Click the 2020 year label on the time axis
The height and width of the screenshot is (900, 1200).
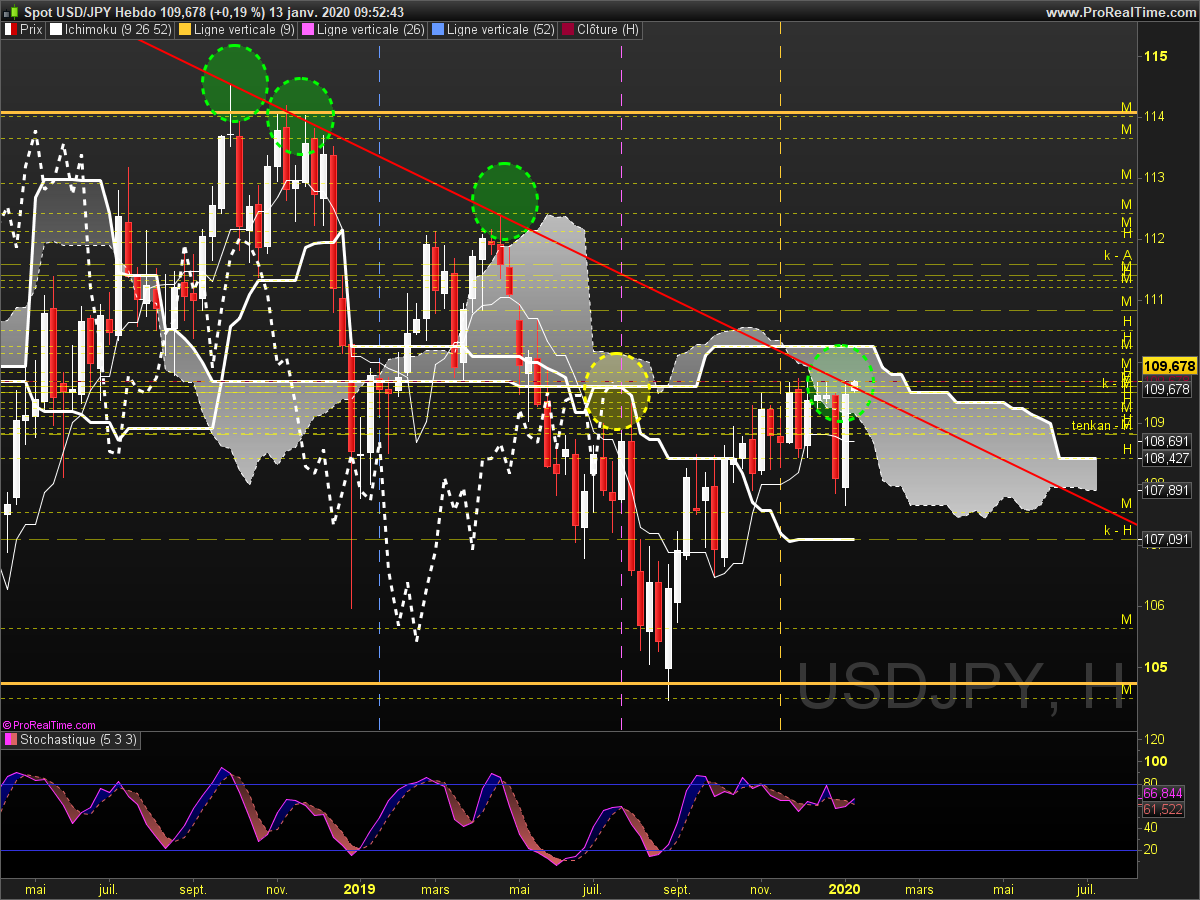pyautogui.click(x=845, y=888)
